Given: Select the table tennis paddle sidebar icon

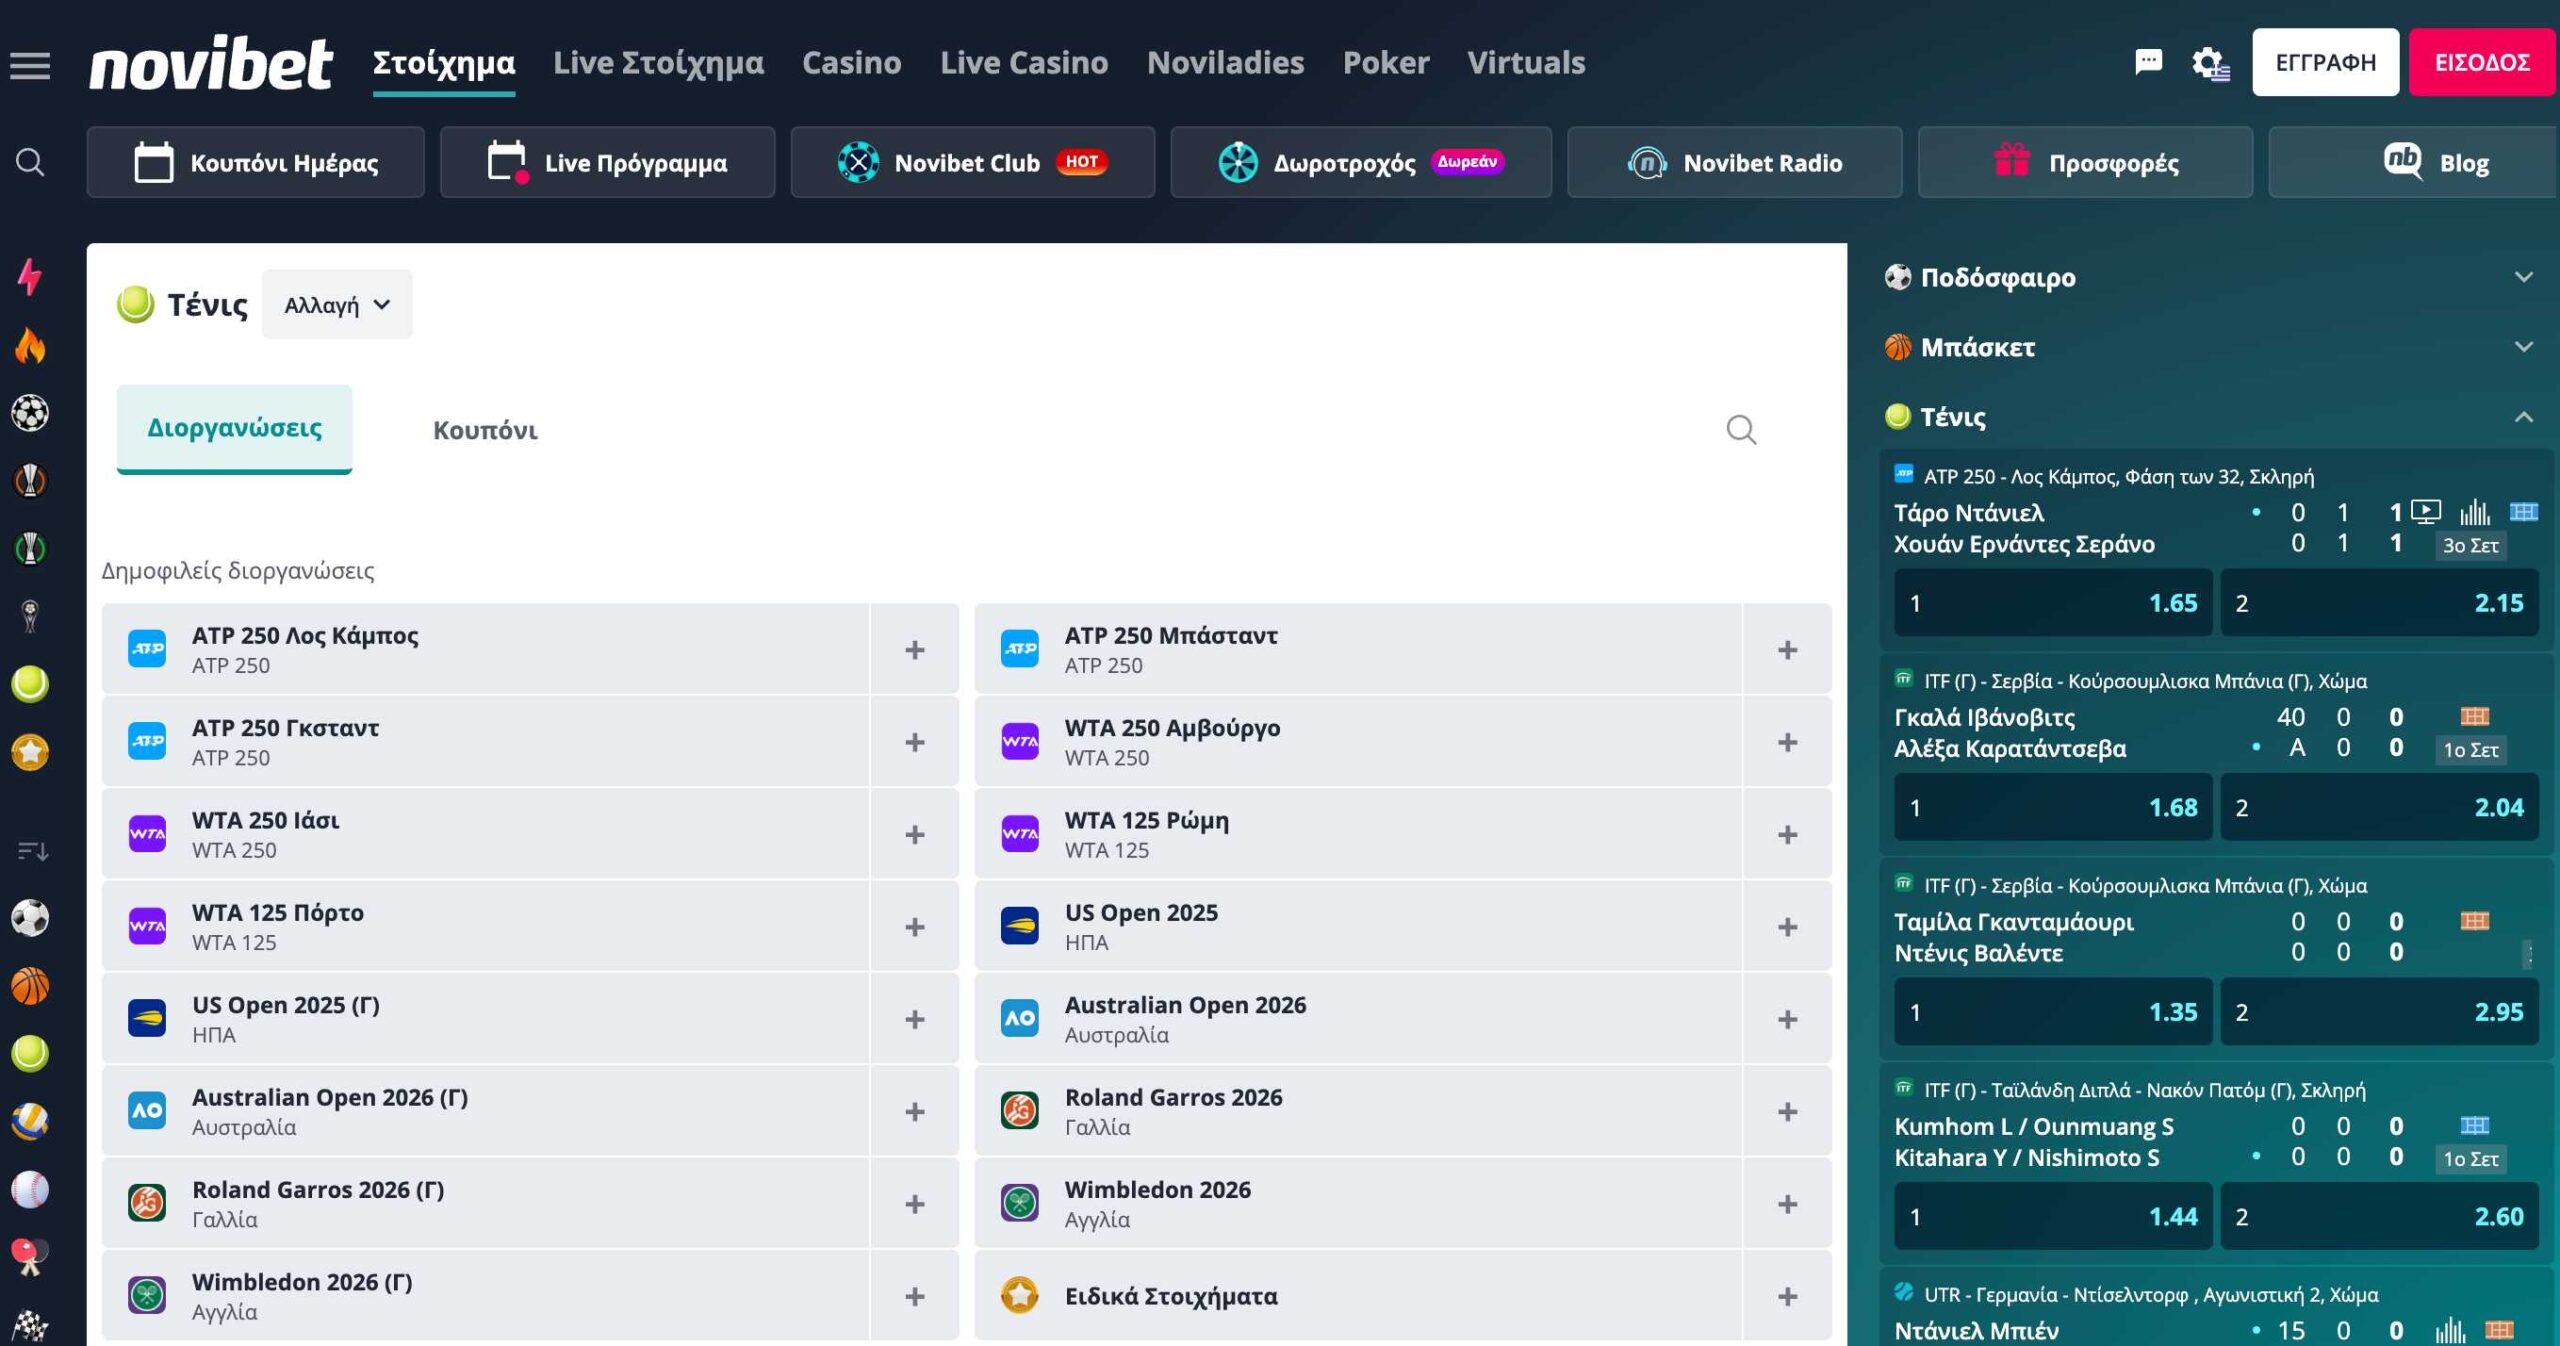Looking at the screenshot, I should [x=30, y=1257].
